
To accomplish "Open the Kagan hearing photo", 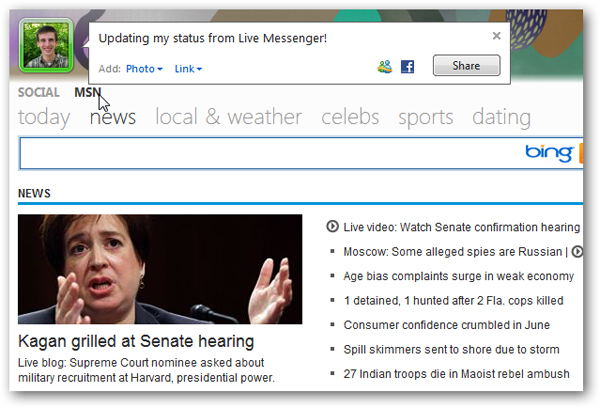I will tap(160, 269).
